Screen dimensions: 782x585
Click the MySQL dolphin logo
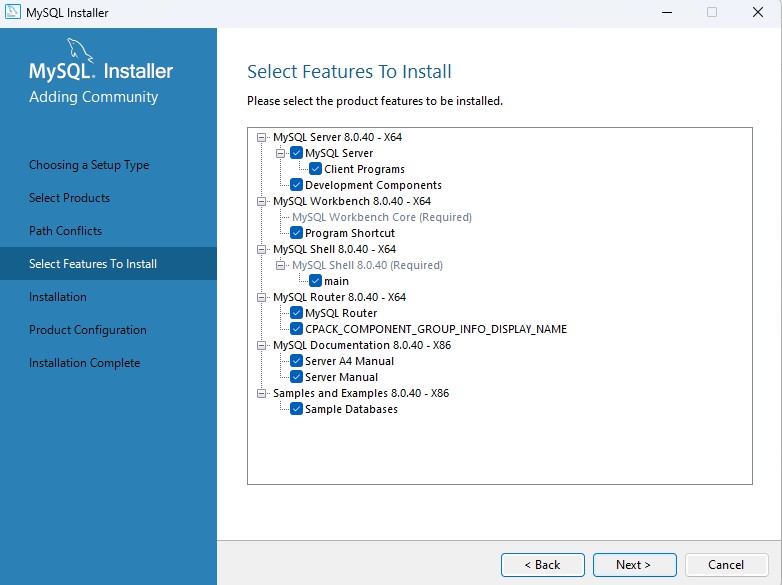tap(80, 50)
